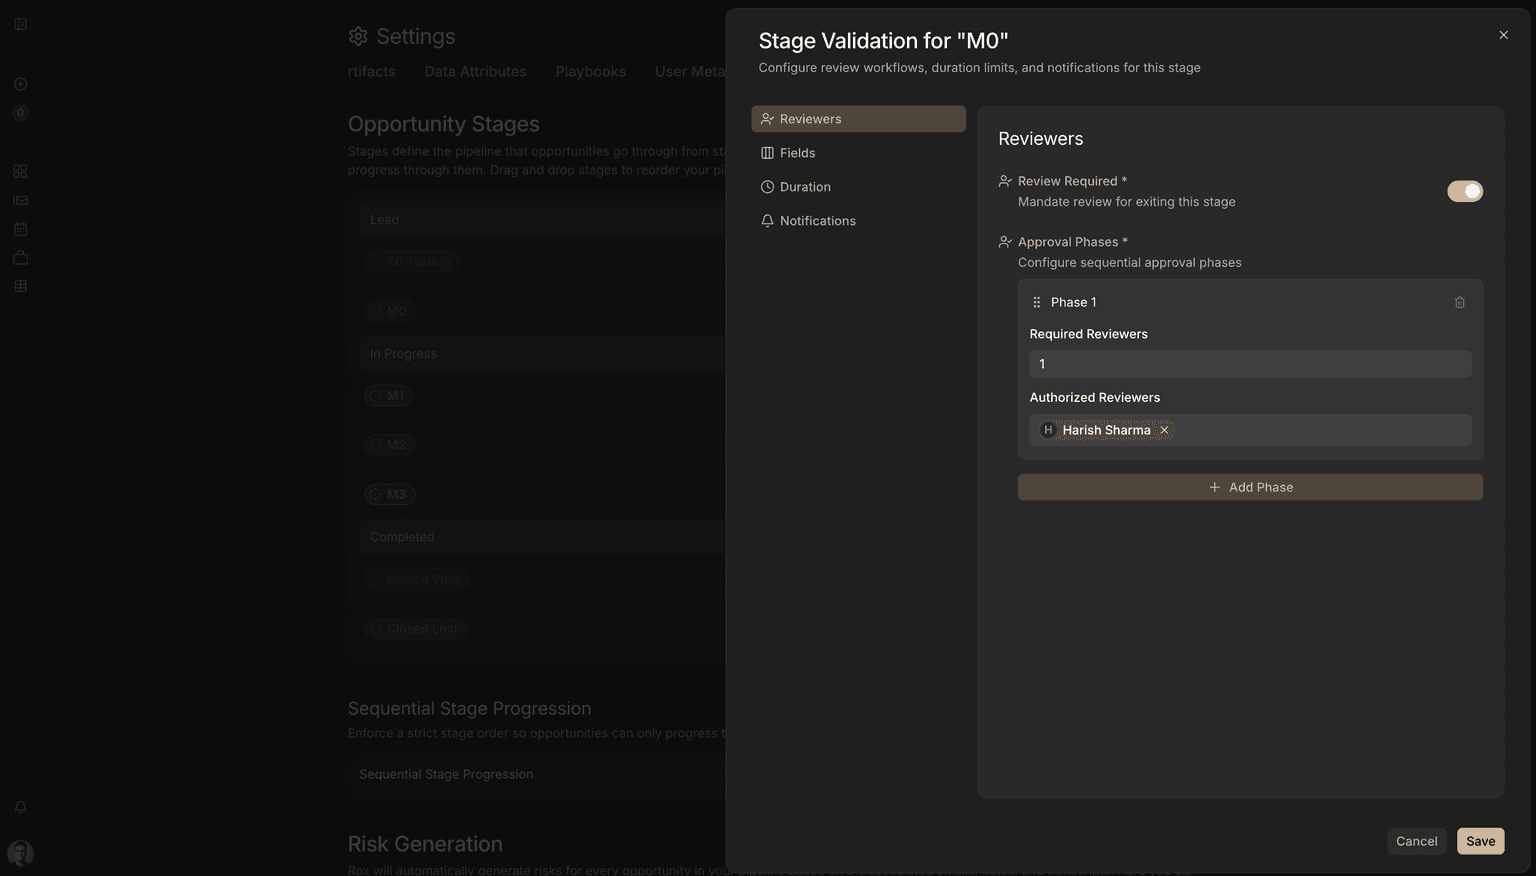Click the Required Reviewers input field
The image size is (1536, 876).
click(x=1249, y=364)
